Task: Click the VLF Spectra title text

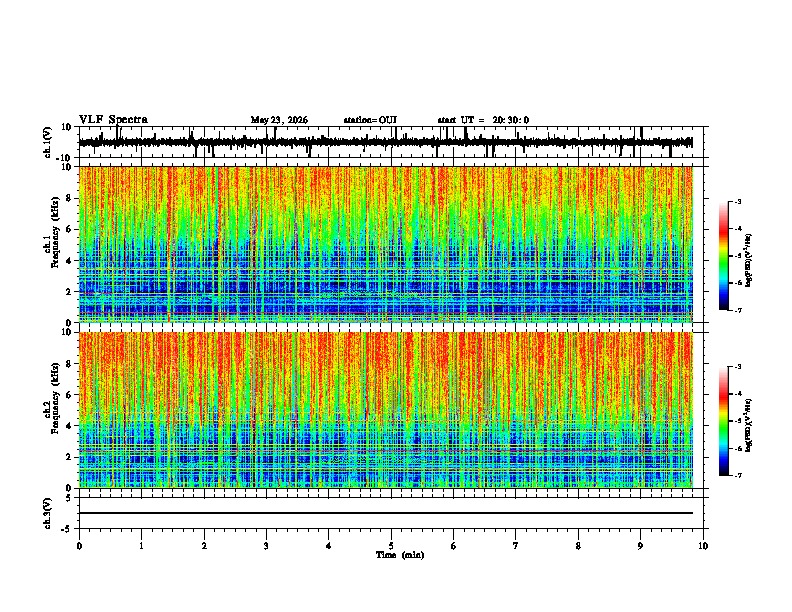Action: pos(113,120)
